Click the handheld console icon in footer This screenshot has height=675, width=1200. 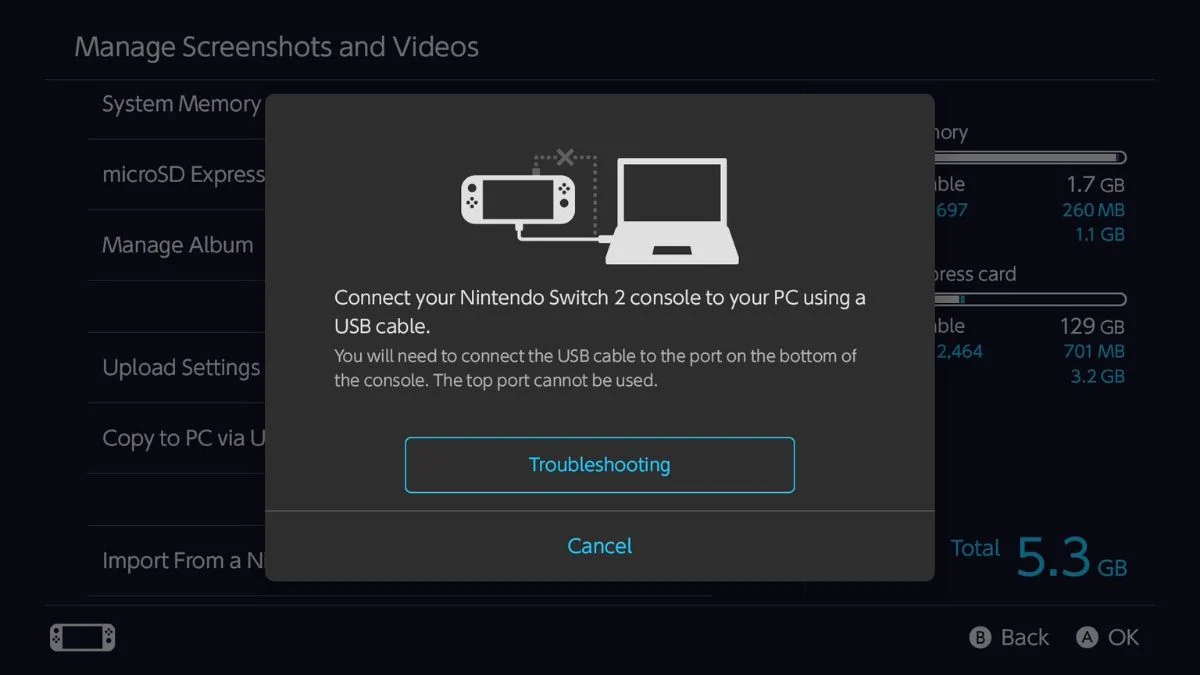click(x=83, y=637)
